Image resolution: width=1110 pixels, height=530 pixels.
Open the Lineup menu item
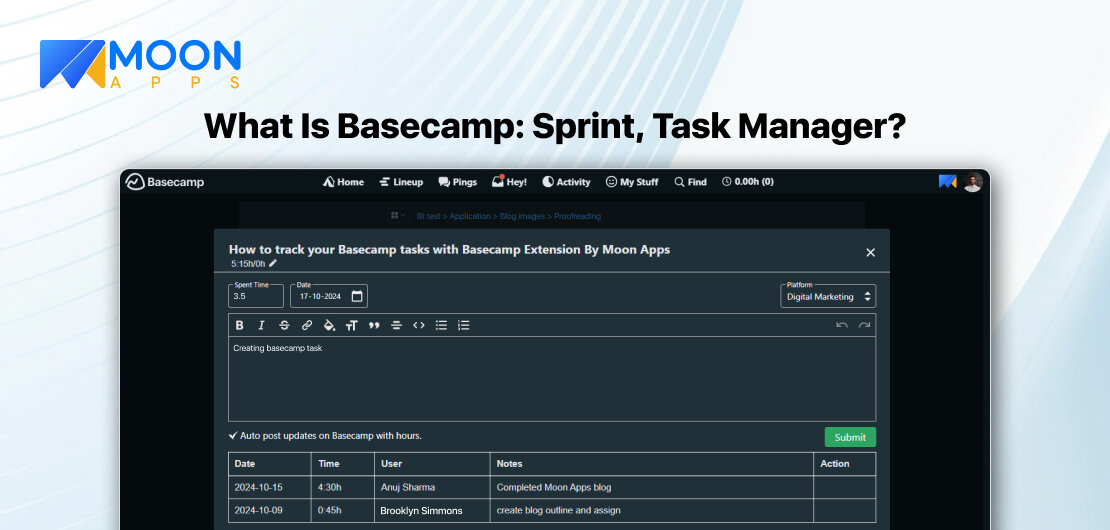401,182
